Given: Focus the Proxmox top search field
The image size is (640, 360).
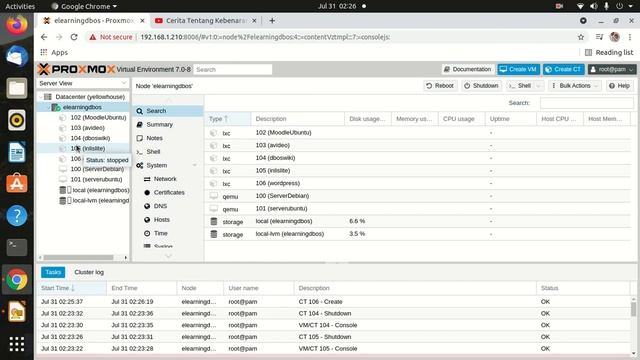Looking at the screenshot, I should click(x=233, y=69).
